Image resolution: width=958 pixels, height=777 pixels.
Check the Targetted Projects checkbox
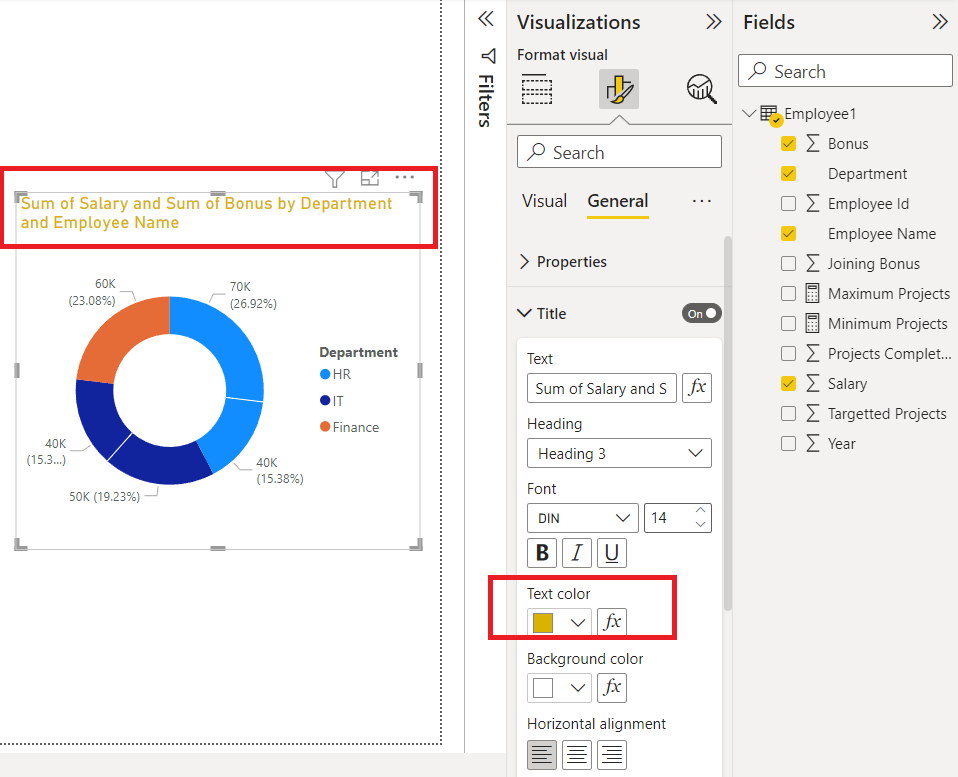point(788,414)
